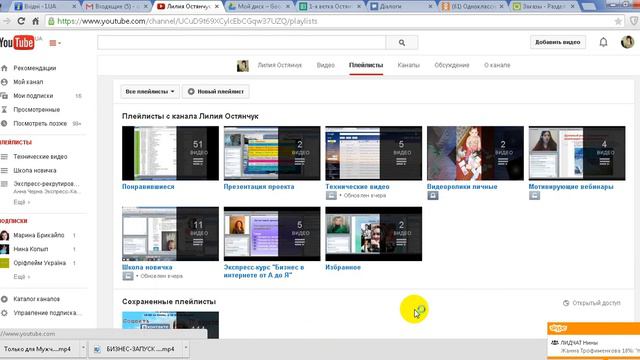Switch to Каналы tab
This screenshot has height=360, width=640.
[408, 65]
